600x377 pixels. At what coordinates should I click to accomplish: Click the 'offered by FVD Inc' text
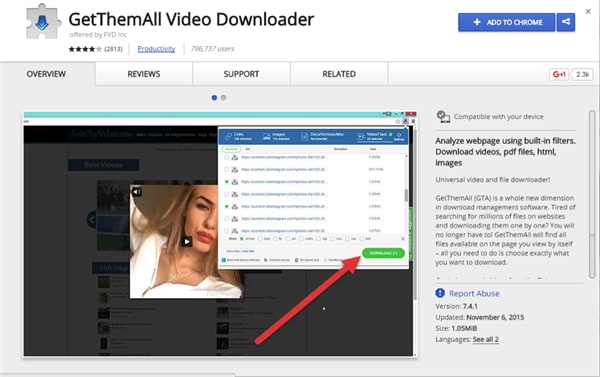(x=98, y=35)
